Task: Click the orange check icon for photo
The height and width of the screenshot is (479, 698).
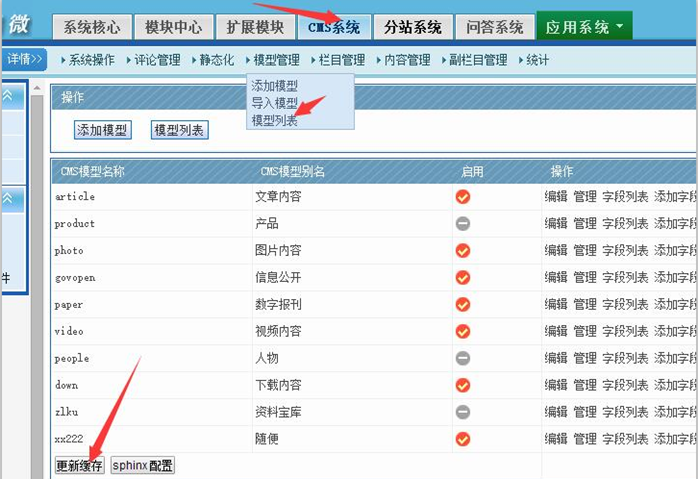Action: click(463, 251)
